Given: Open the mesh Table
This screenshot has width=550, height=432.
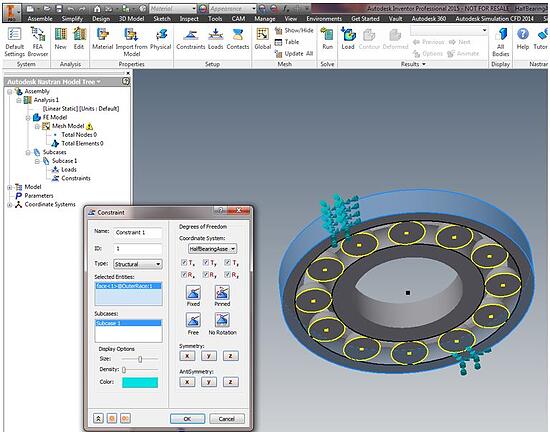Looking at the screenshot, I should [287, 42].
